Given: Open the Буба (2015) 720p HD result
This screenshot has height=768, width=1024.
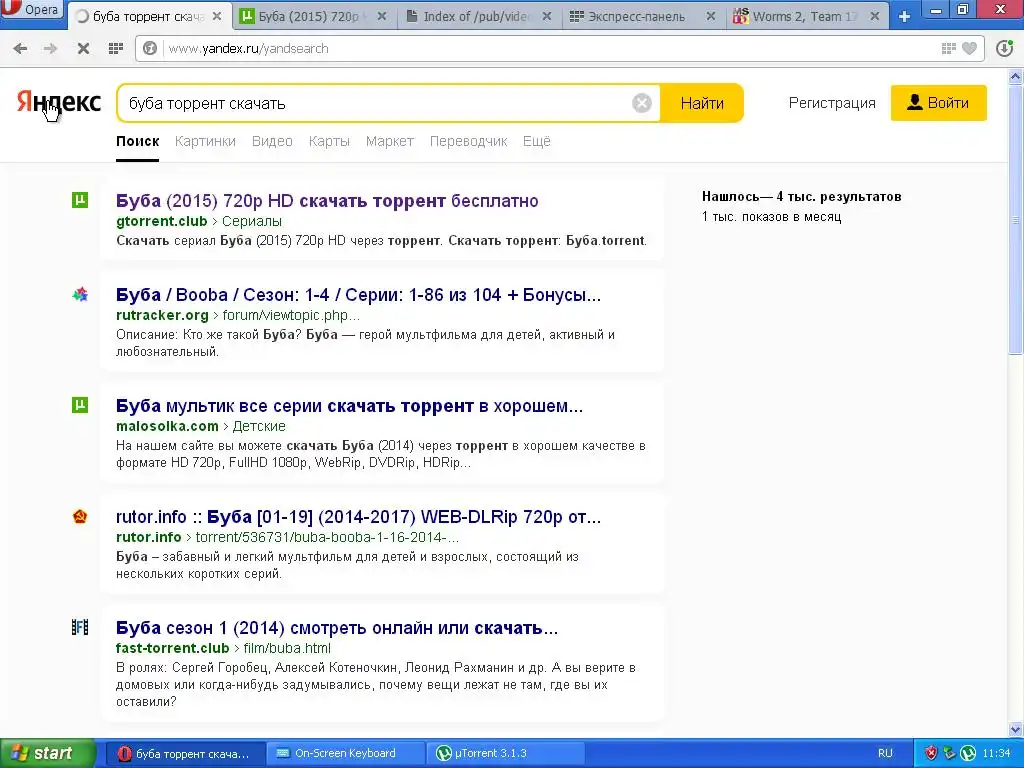Looking at the screenshot, I should pos(327,200).
